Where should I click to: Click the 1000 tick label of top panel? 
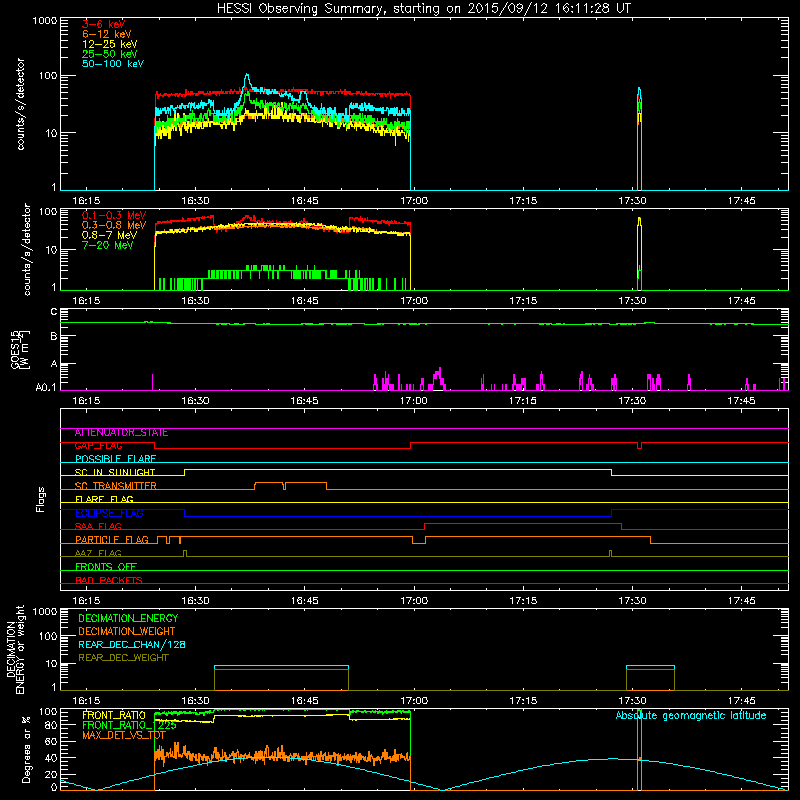[x=44, y=21]
